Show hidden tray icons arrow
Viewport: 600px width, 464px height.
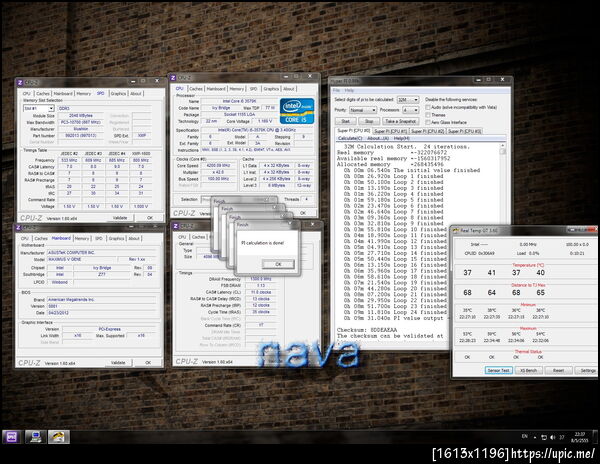(x=535, y=437)
